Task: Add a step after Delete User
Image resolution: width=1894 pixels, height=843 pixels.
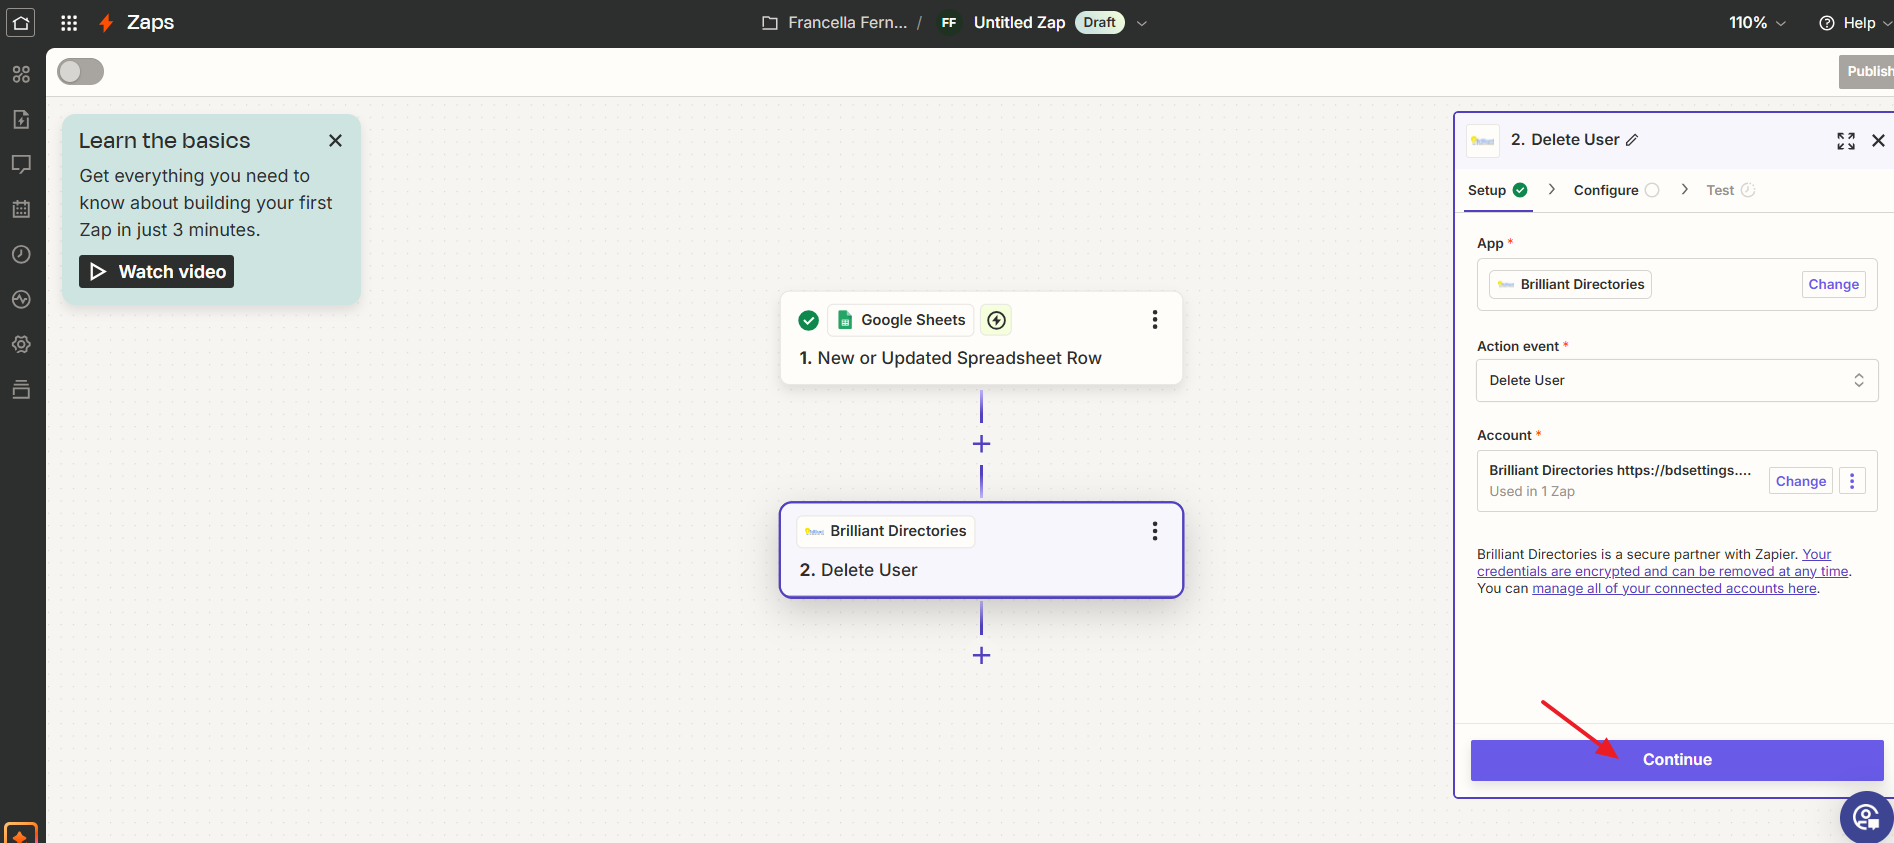Action: pos(981,655)
